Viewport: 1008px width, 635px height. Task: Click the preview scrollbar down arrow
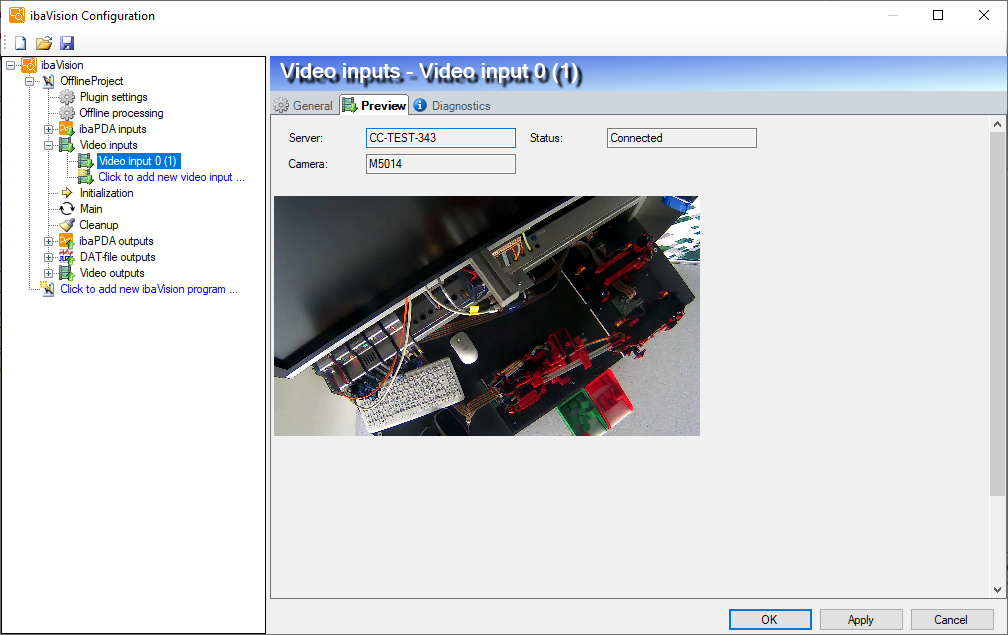997,589
